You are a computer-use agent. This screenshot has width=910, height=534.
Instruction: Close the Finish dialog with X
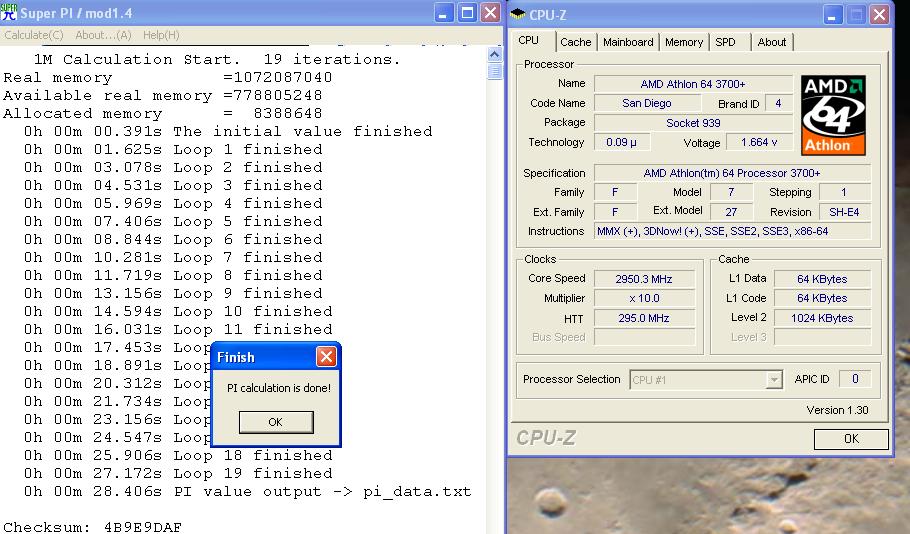tap(326, 356)
